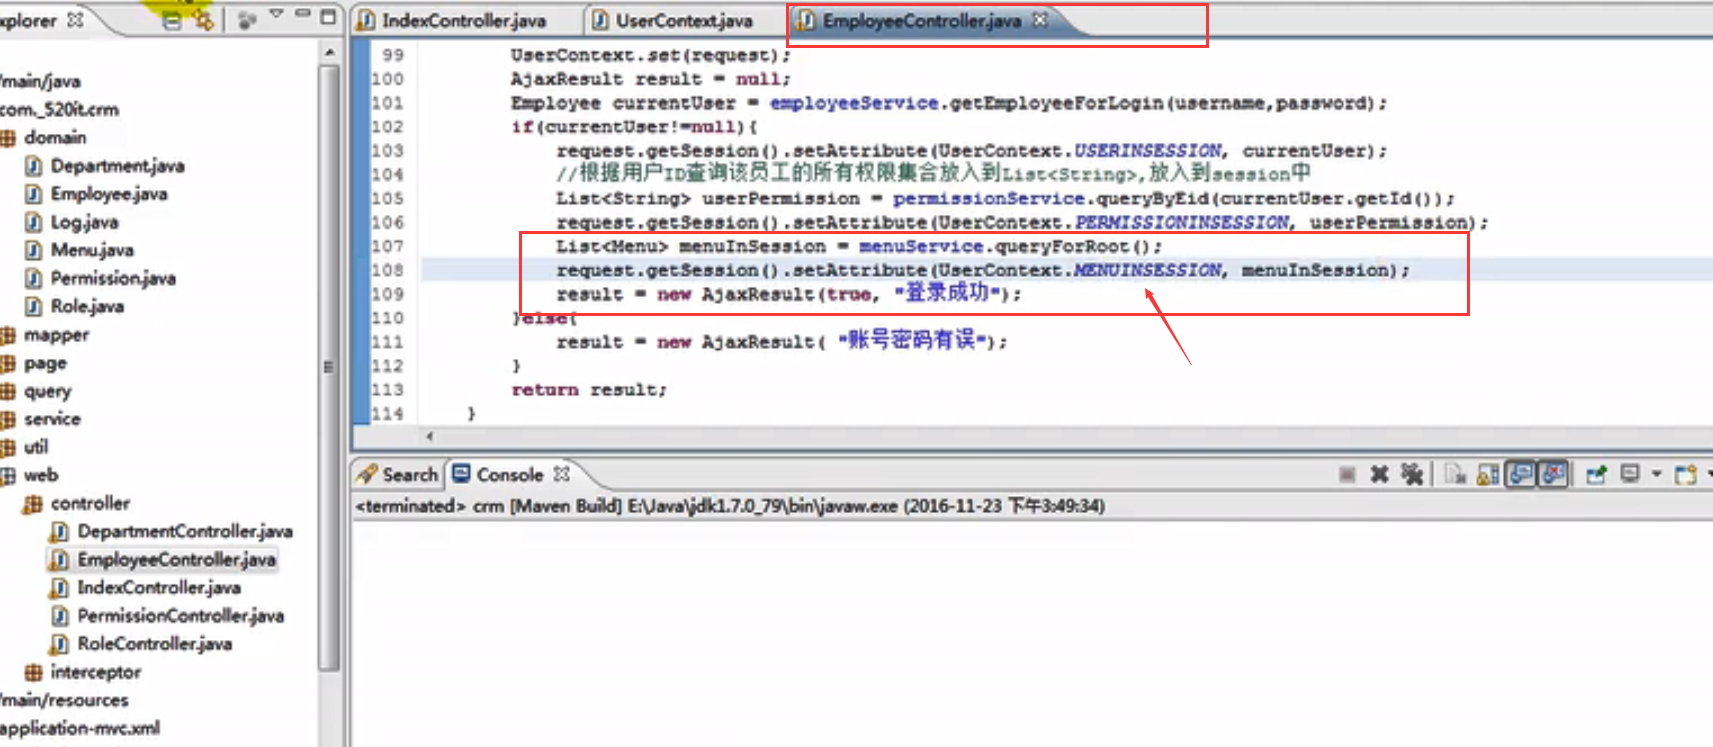
Task: Click the terminated crm Maven Build console label
Action: click(x=730, y=506)
